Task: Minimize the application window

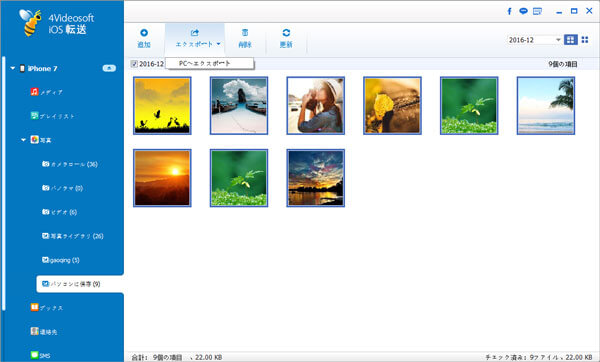Action: 559,12
